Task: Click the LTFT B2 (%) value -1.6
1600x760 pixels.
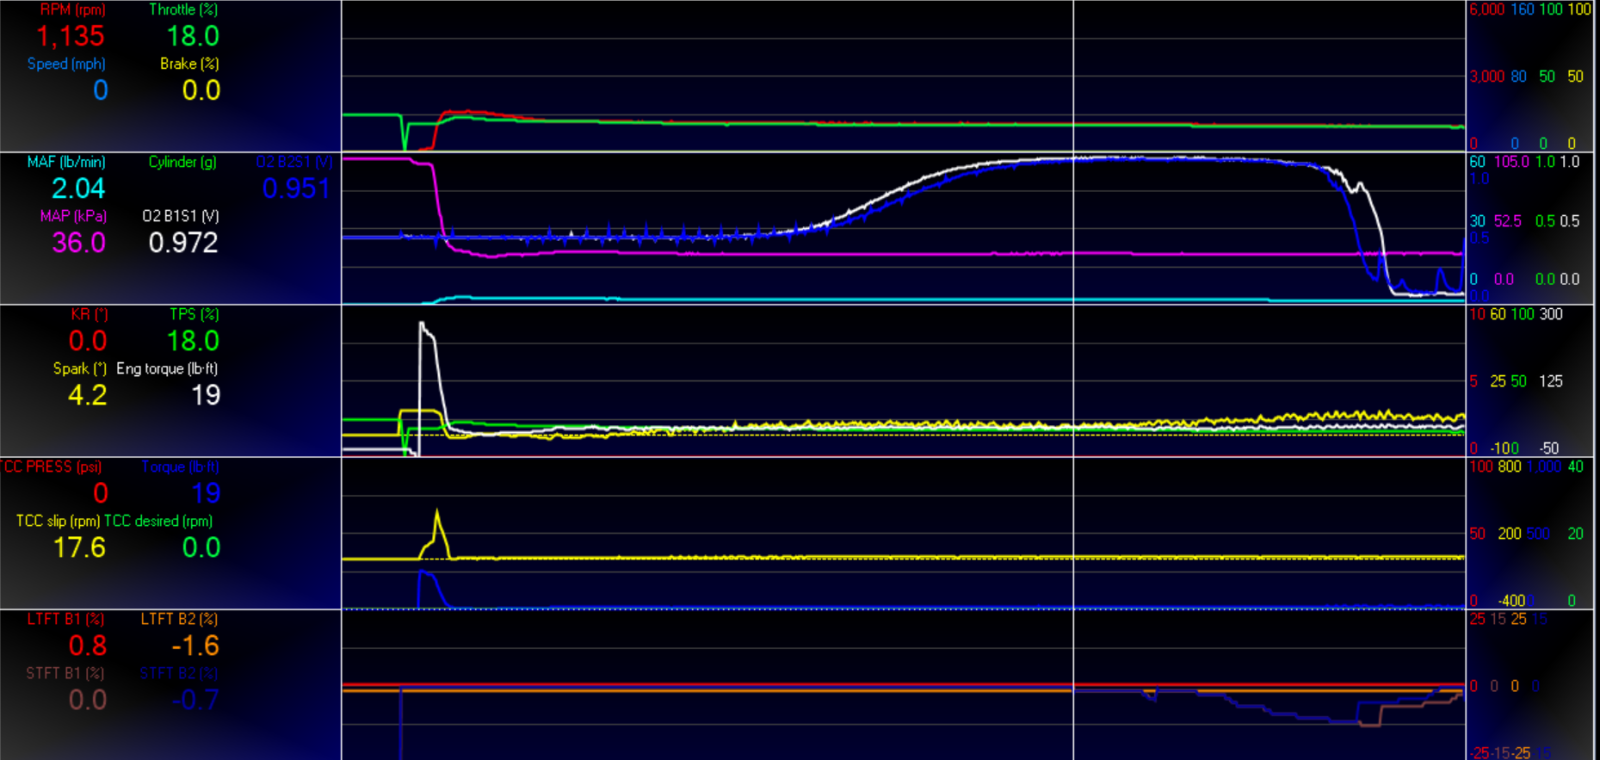Action: [x=195, y=645]
